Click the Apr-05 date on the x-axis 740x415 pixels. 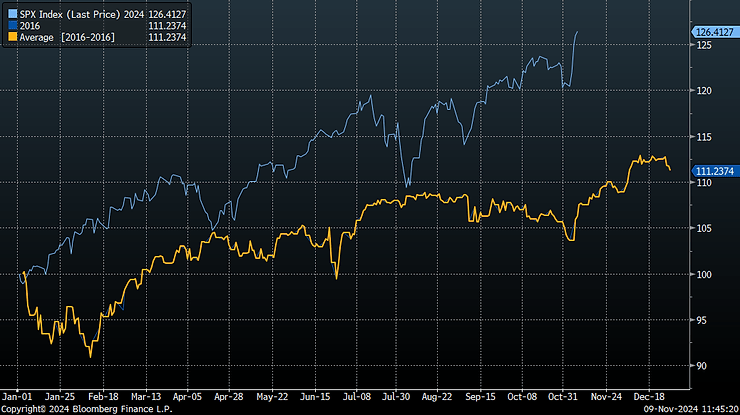[188, 394]
